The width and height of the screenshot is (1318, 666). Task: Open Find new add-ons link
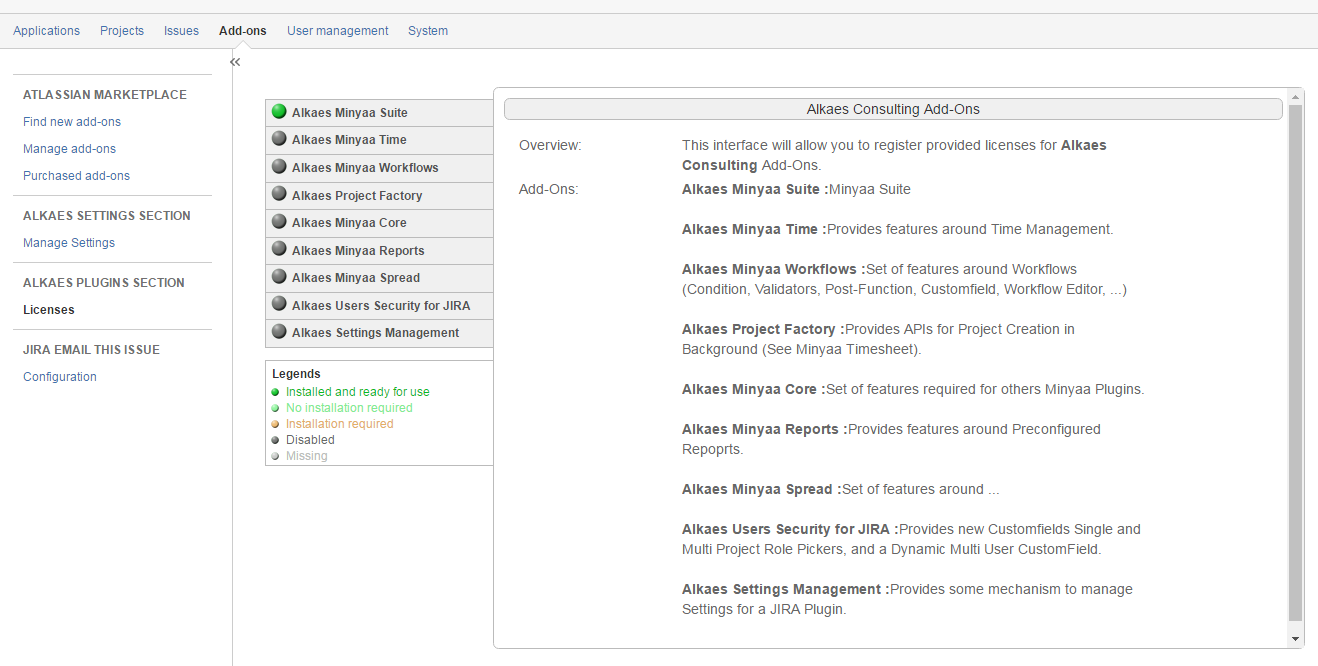point(72,122)
